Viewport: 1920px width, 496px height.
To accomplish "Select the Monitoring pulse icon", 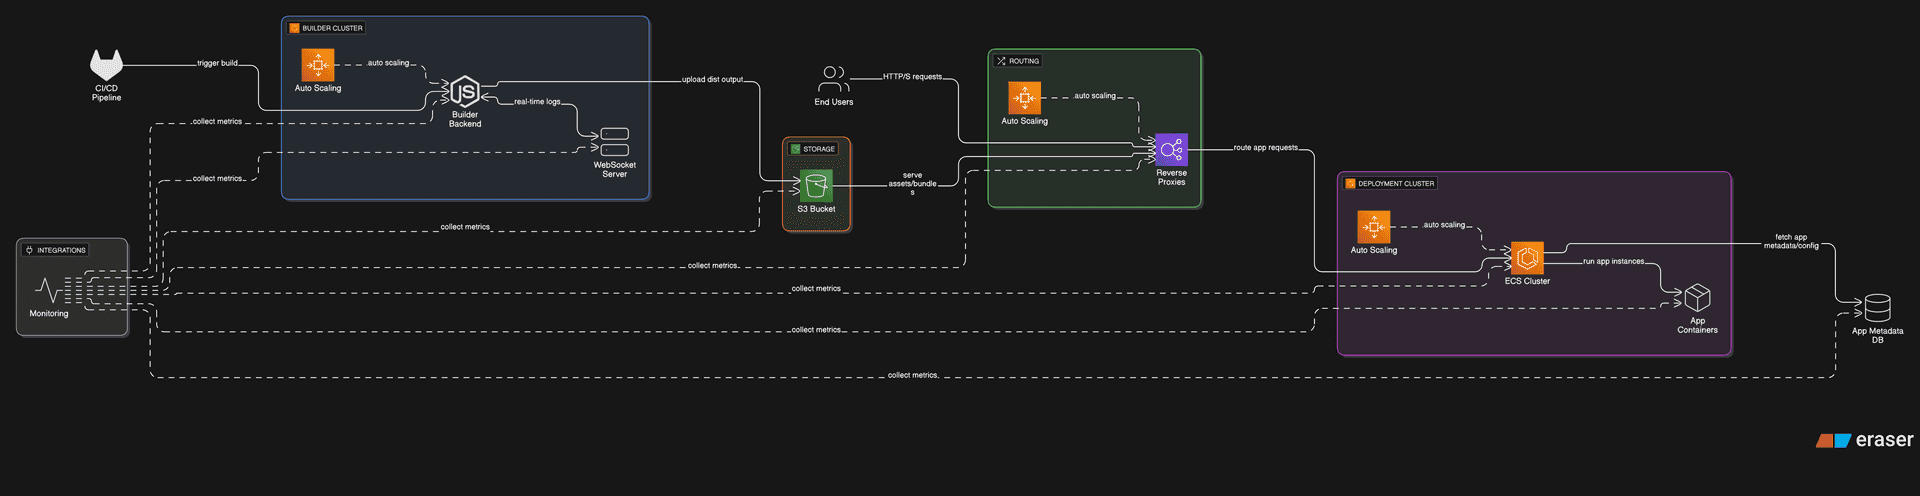I will [x=49, y=291].
